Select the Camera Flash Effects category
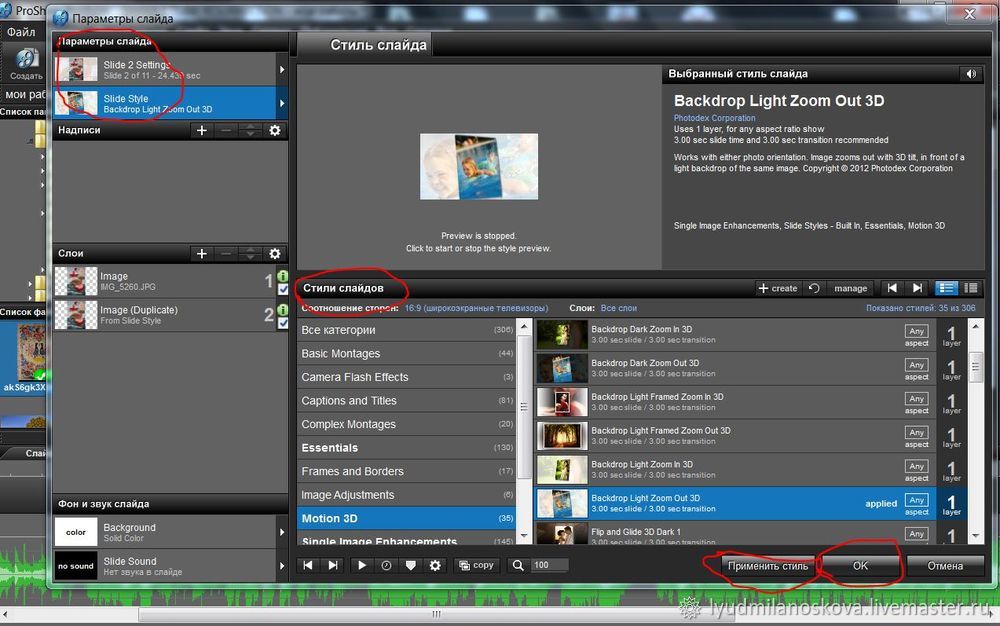Screen dimensions: 1000x626 355,377
